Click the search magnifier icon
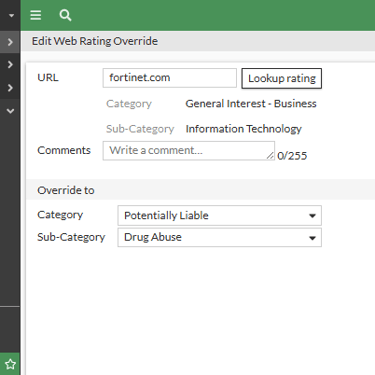The width and height of the screenshot is (375, 375). 65,15
